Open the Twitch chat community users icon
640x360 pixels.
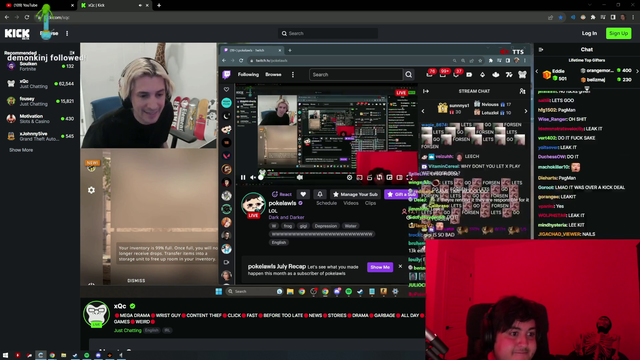pyautogui.click(x=522, y=91)
